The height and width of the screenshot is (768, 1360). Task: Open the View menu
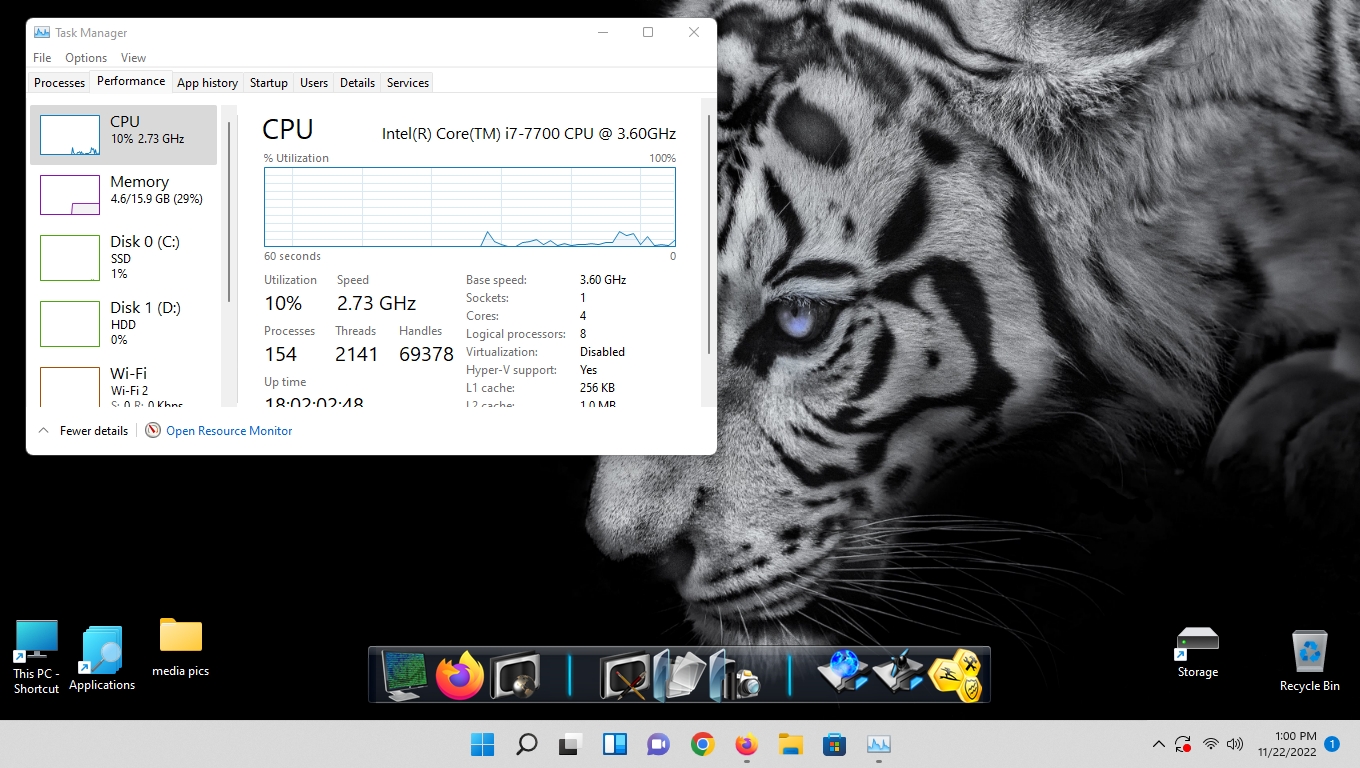pos(133,58)
